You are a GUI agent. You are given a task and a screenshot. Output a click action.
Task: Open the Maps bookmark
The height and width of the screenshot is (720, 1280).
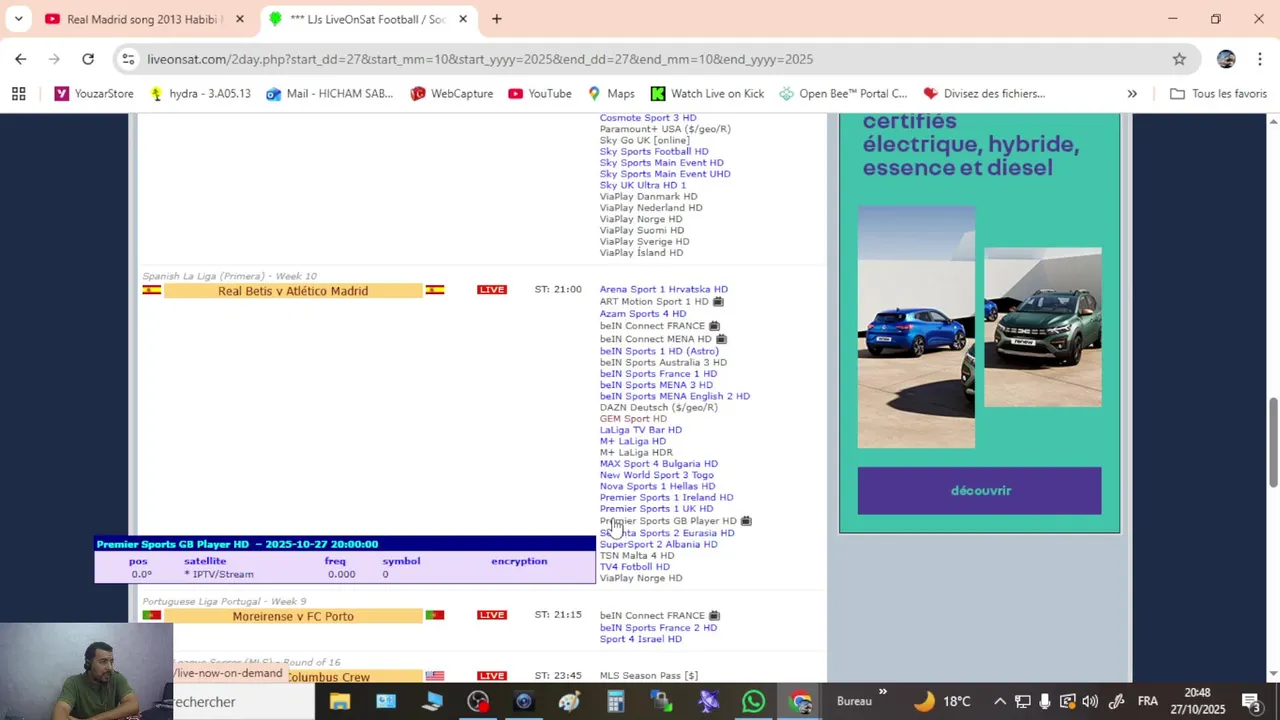coord(610,93)
